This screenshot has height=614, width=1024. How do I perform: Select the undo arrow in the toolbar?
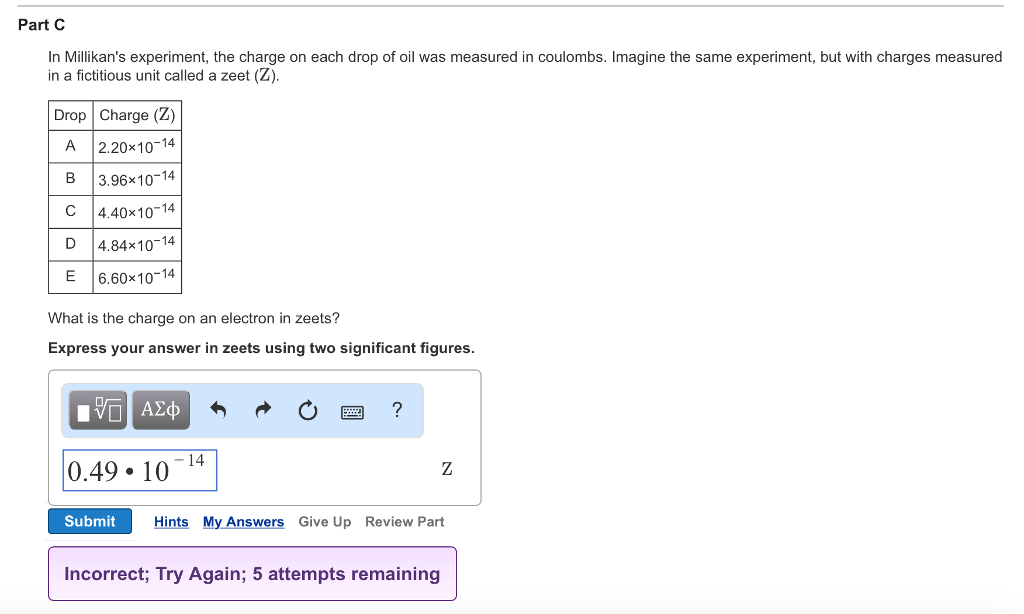point(219,409)
